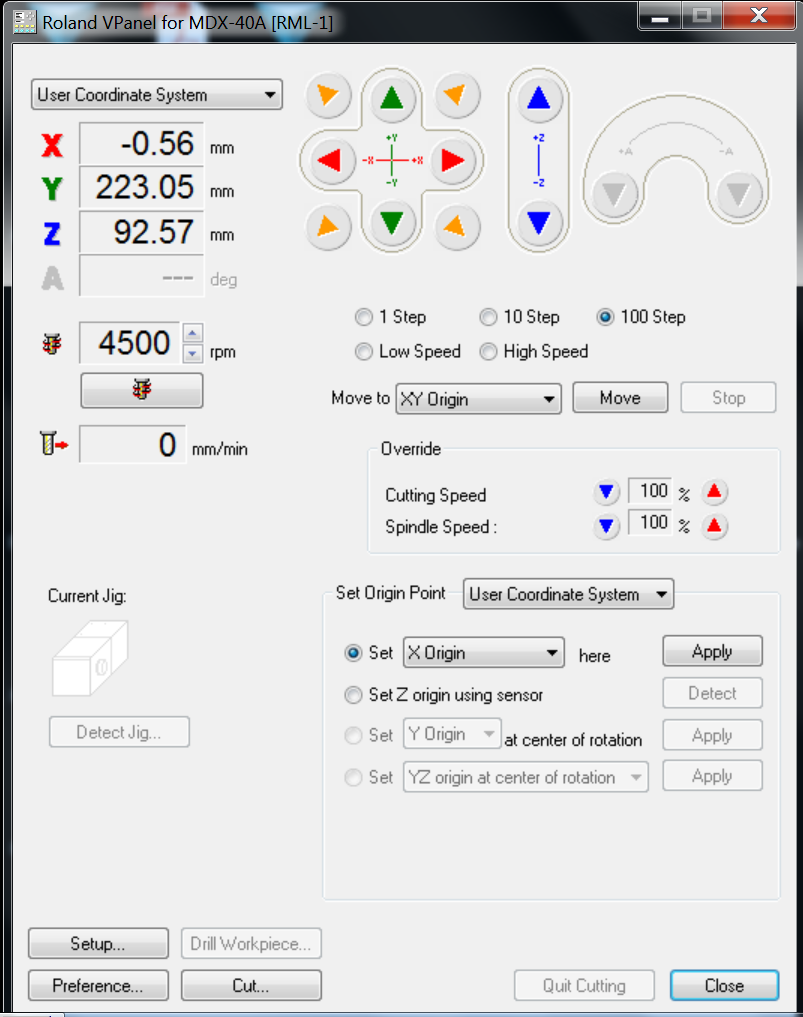
Task: Open the Setup dialog
Action: coord(98,944)
